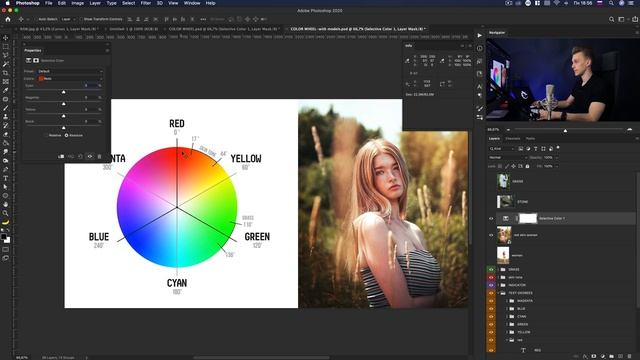The width and height of the screenshot is (640, 360).
Task: Click the foreground color swatch
Action: click(4, 237)
